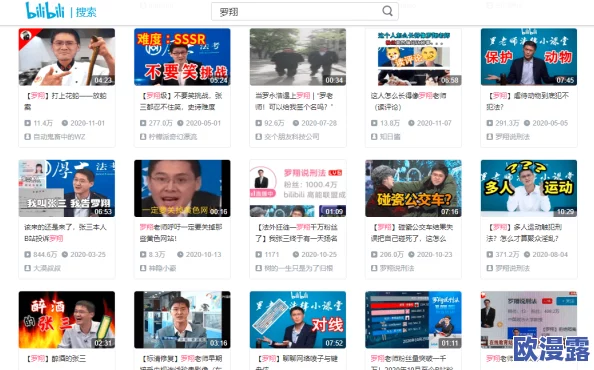Click the bilibili logo in the header
This screenshot has height=370, width=594.
point(45,11)
